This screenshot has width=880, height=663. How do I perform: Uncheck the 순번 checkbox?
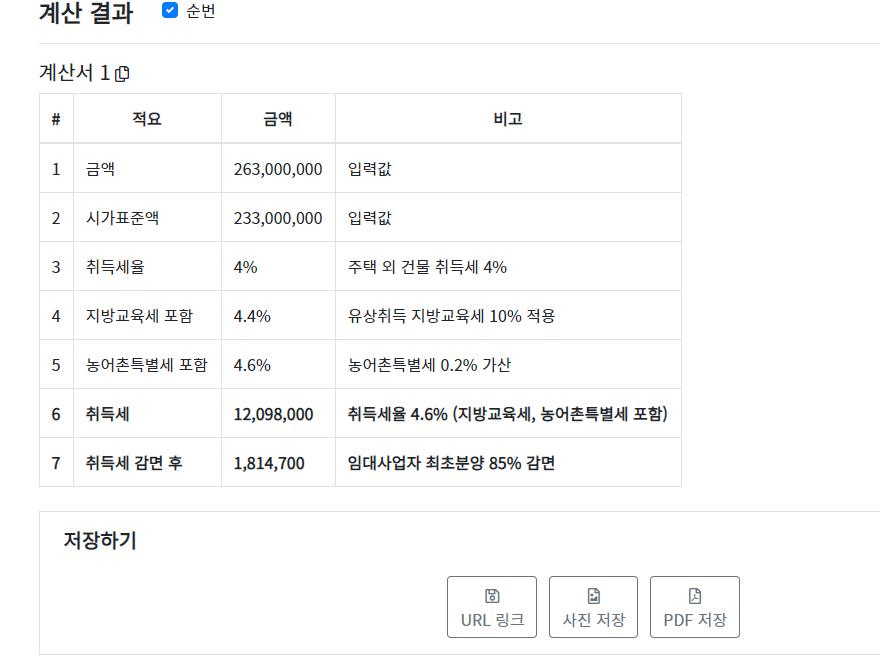pos(169,10)
